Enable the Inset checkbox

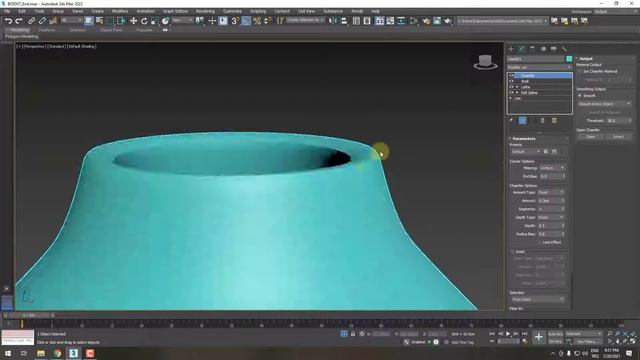513,252
